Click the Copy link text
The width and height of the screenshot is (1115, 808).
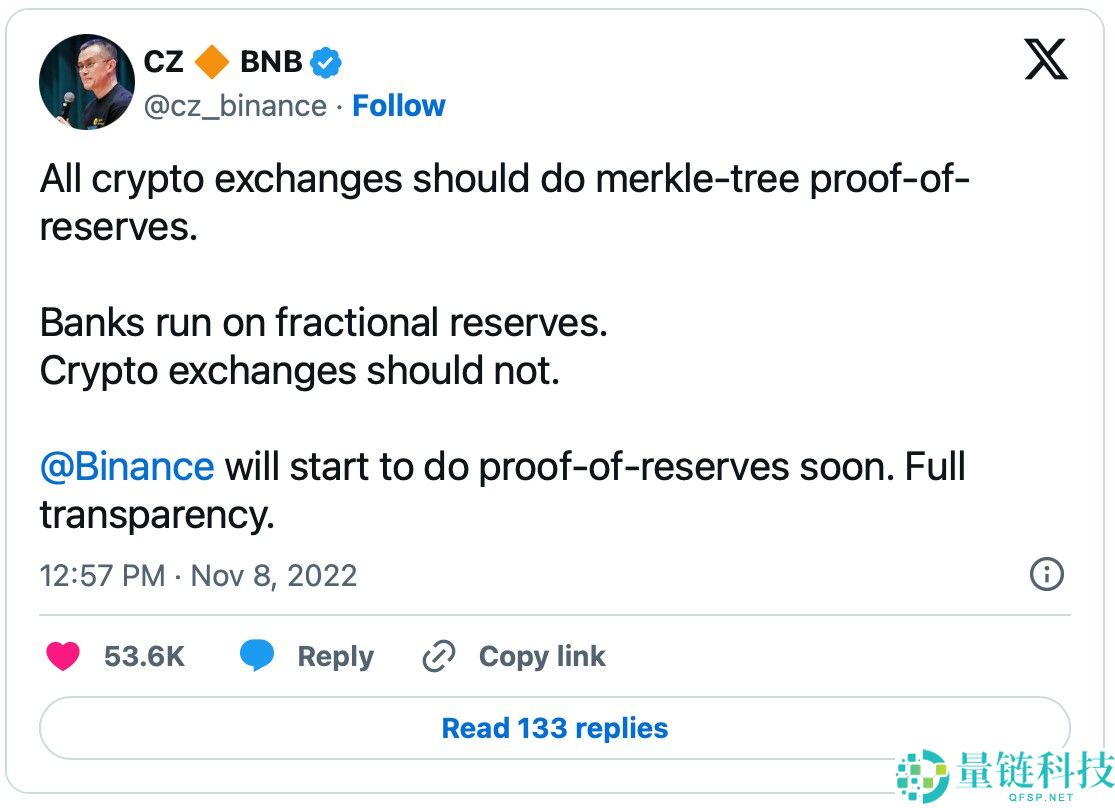pos(542,656)
